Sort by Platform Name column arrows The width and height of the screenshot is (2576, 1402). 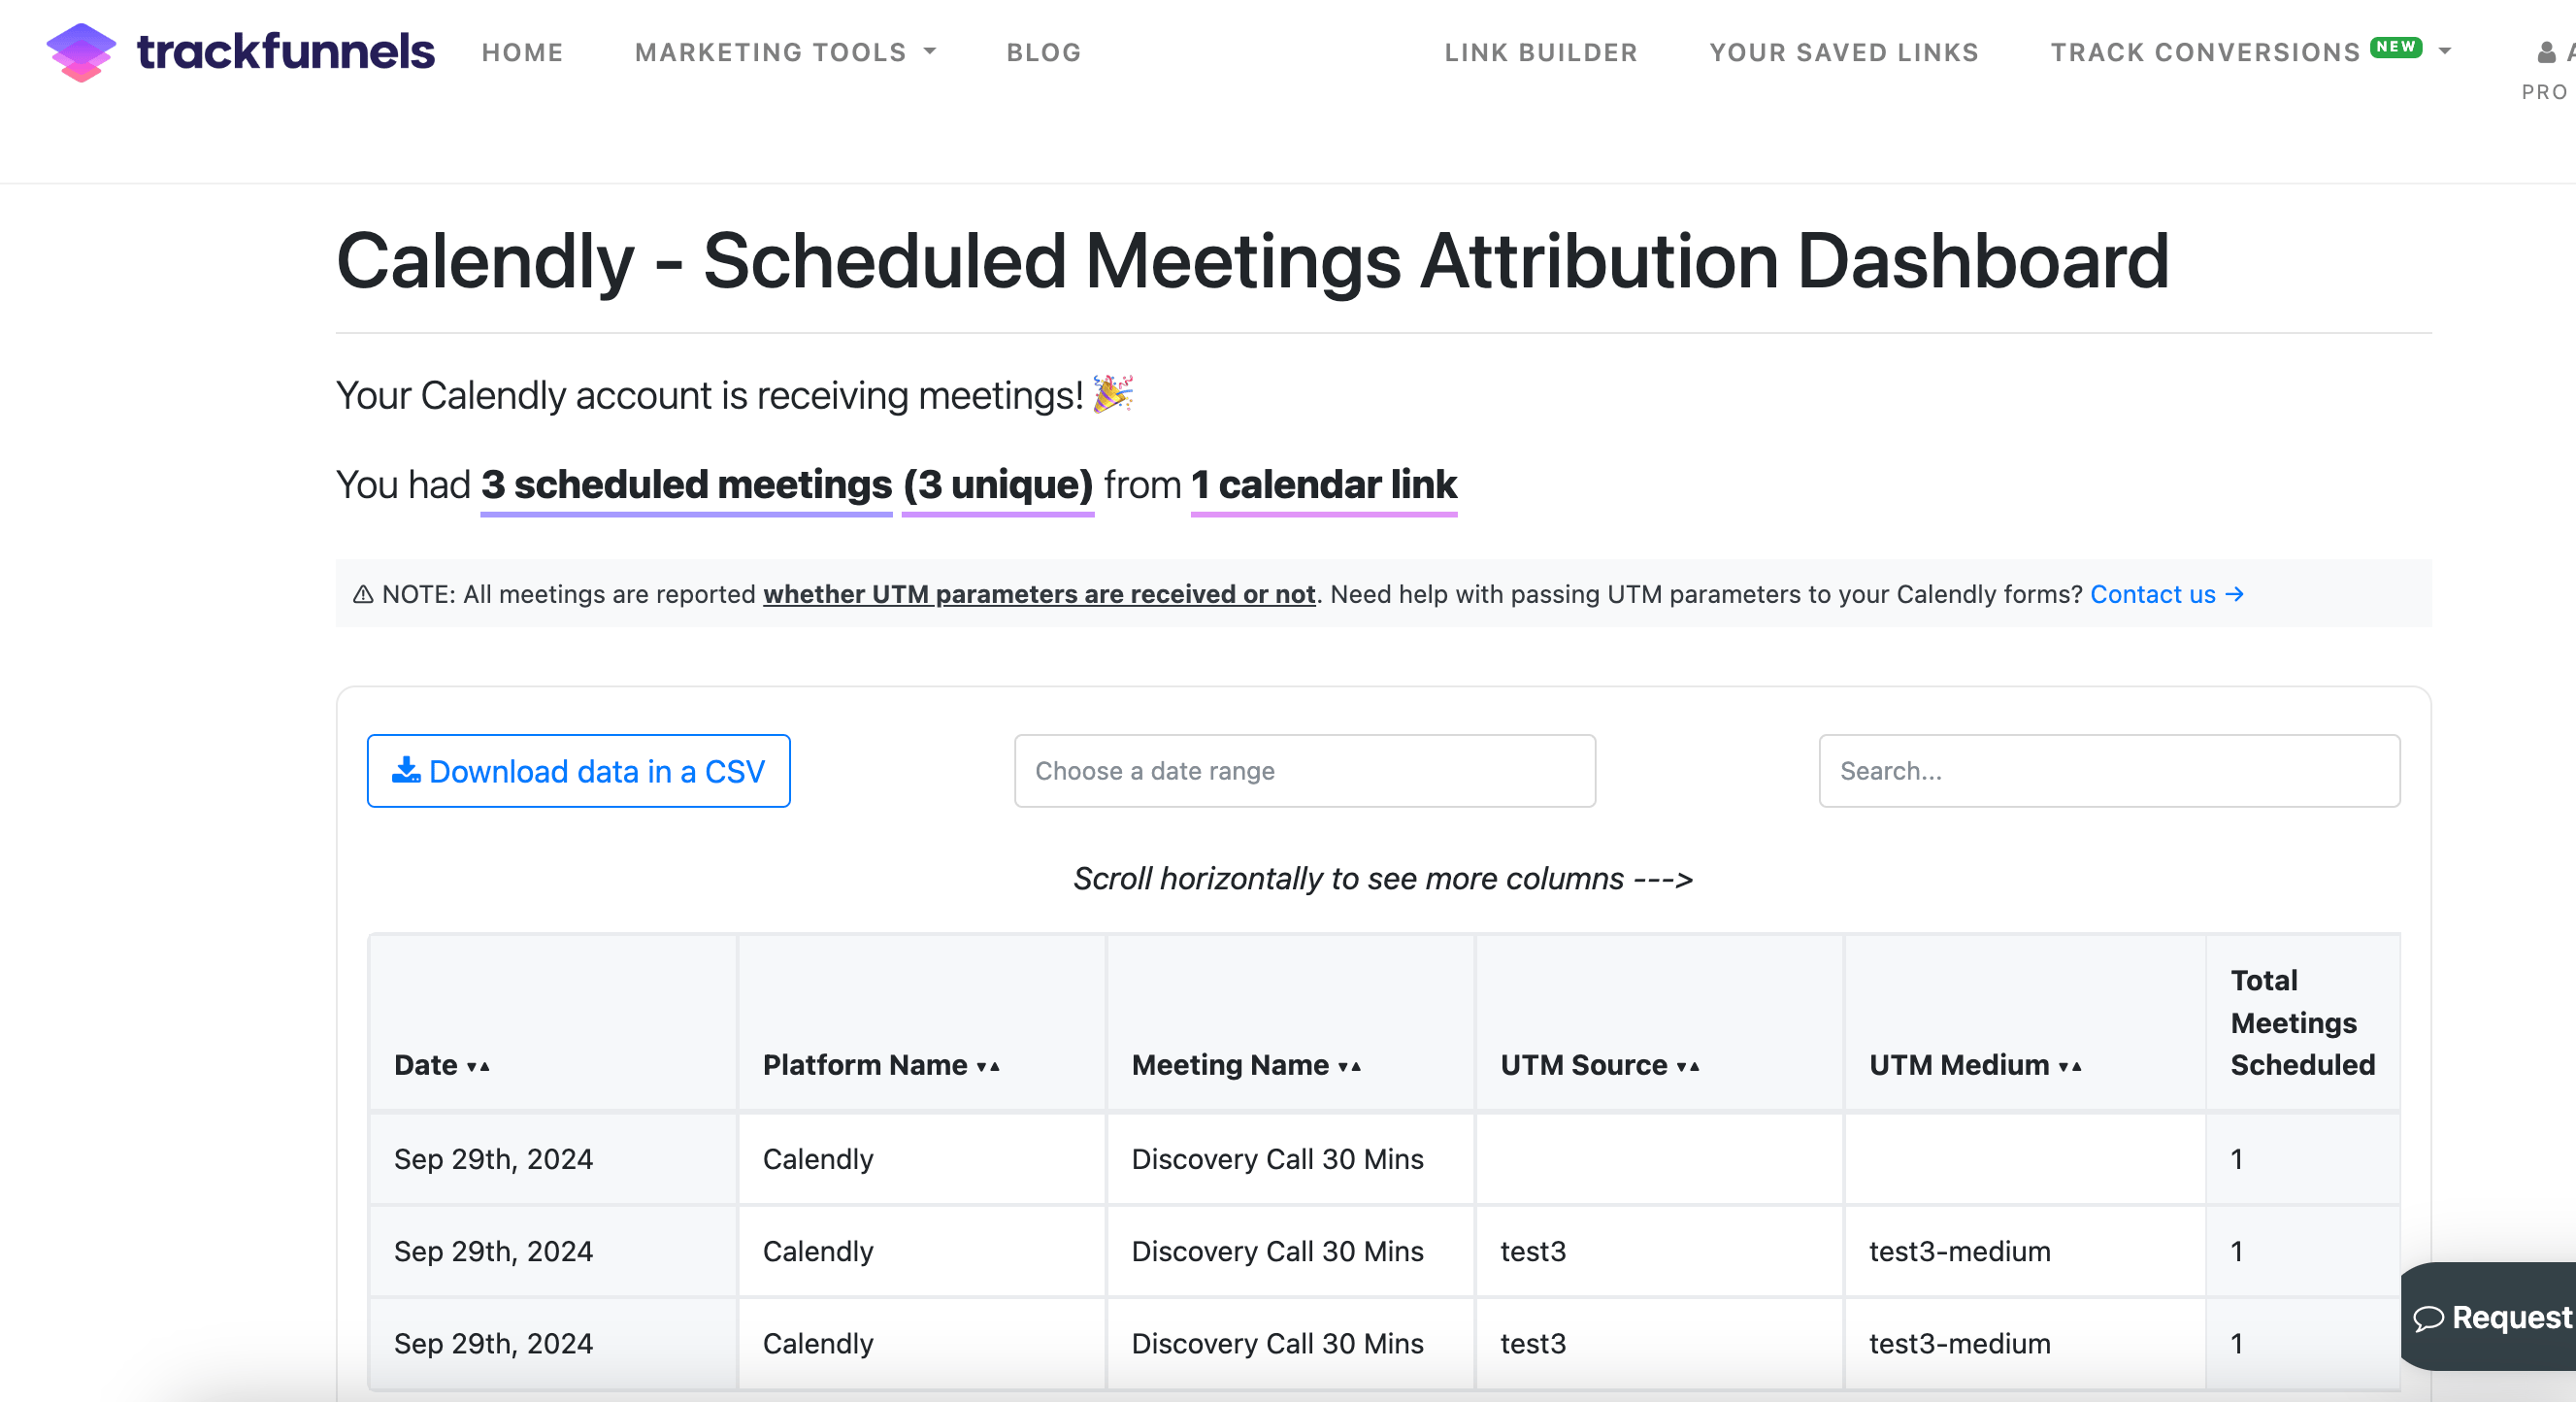(x=988, y=1066)
